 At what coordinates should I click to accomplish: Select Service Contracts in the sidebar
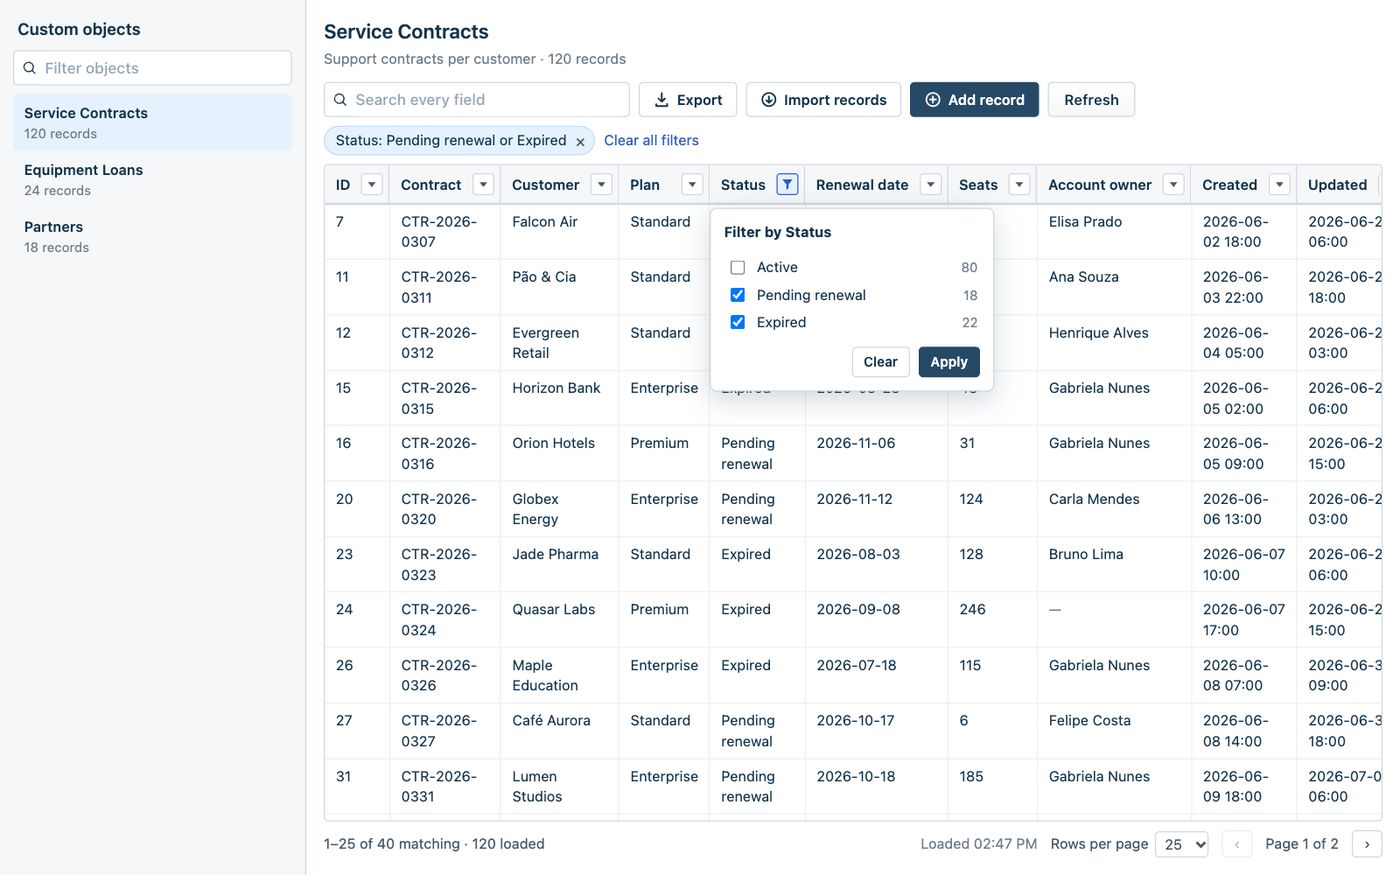coord(152,122)
